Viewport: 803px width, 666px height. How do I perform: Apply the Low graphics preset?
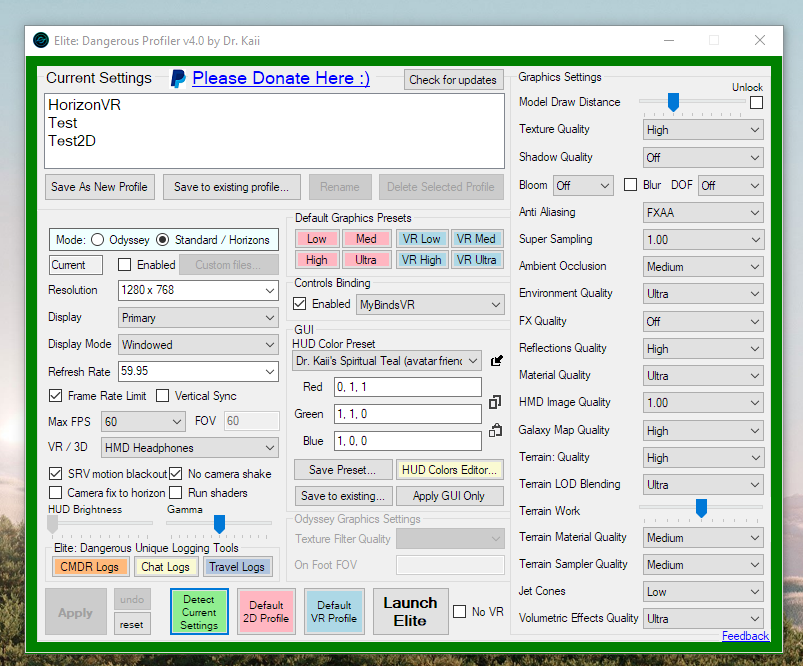[316, 239]
